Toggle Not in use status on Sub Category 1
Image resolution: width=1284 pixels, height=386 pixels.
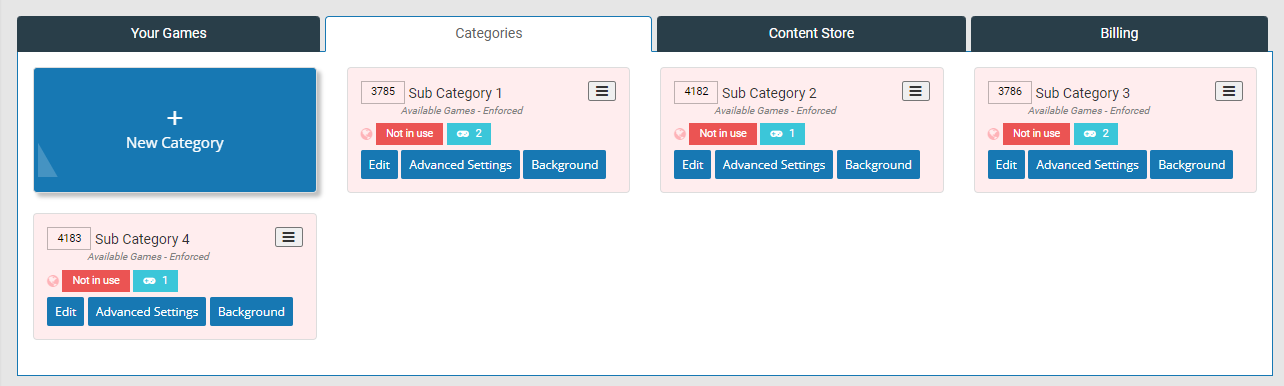[x=409, y=134]
